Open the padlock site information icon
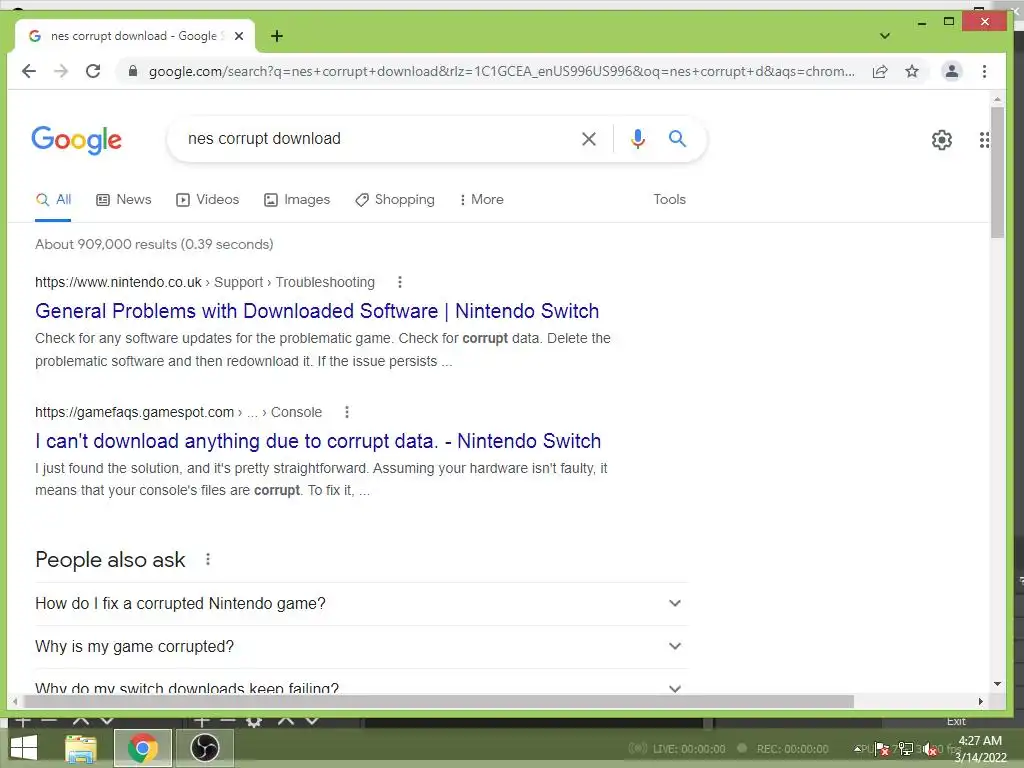The image size is (1024, 768). tap(133, 71)
